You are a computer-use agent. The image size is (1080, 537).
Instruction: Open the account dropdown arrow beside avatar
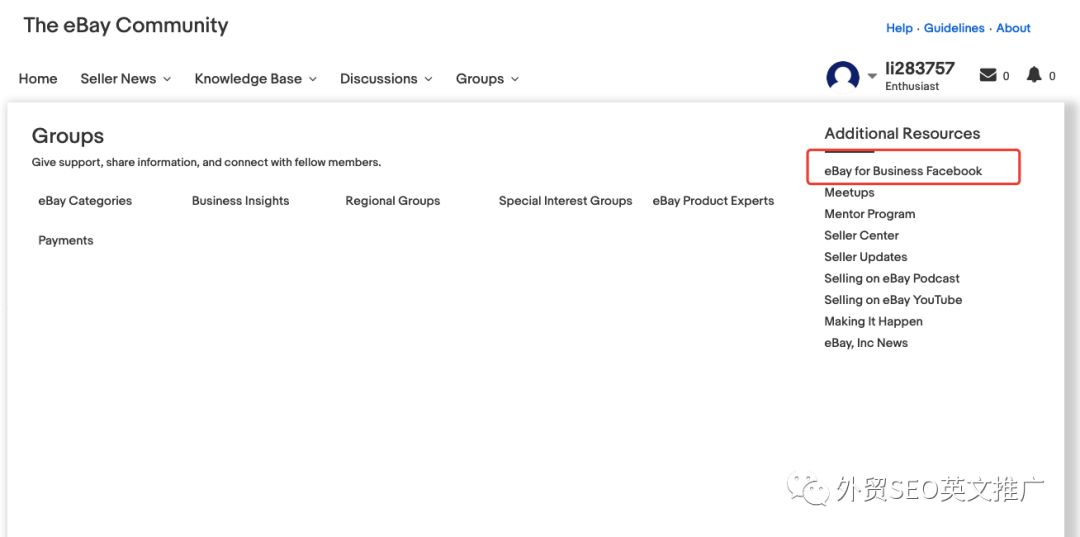872,76
